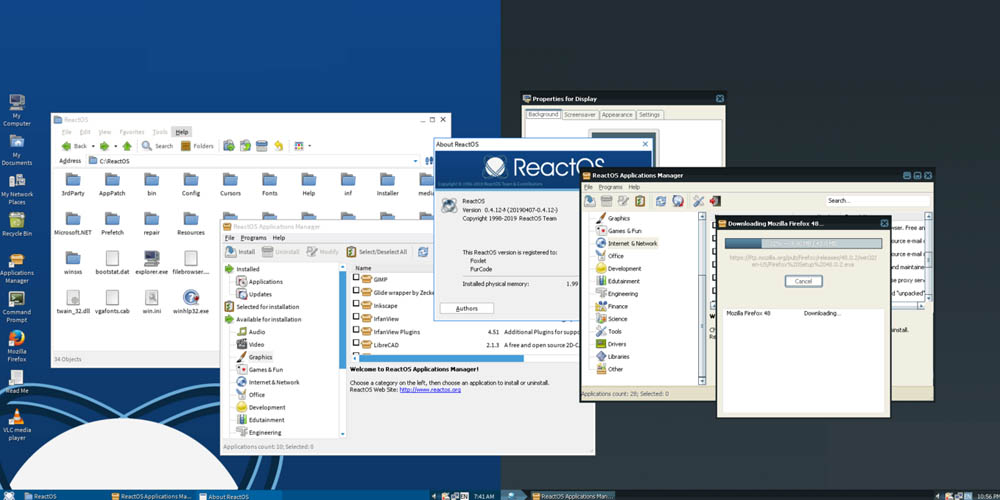Open the Views dropdown in explorer toolbar

tap(309, 146)
